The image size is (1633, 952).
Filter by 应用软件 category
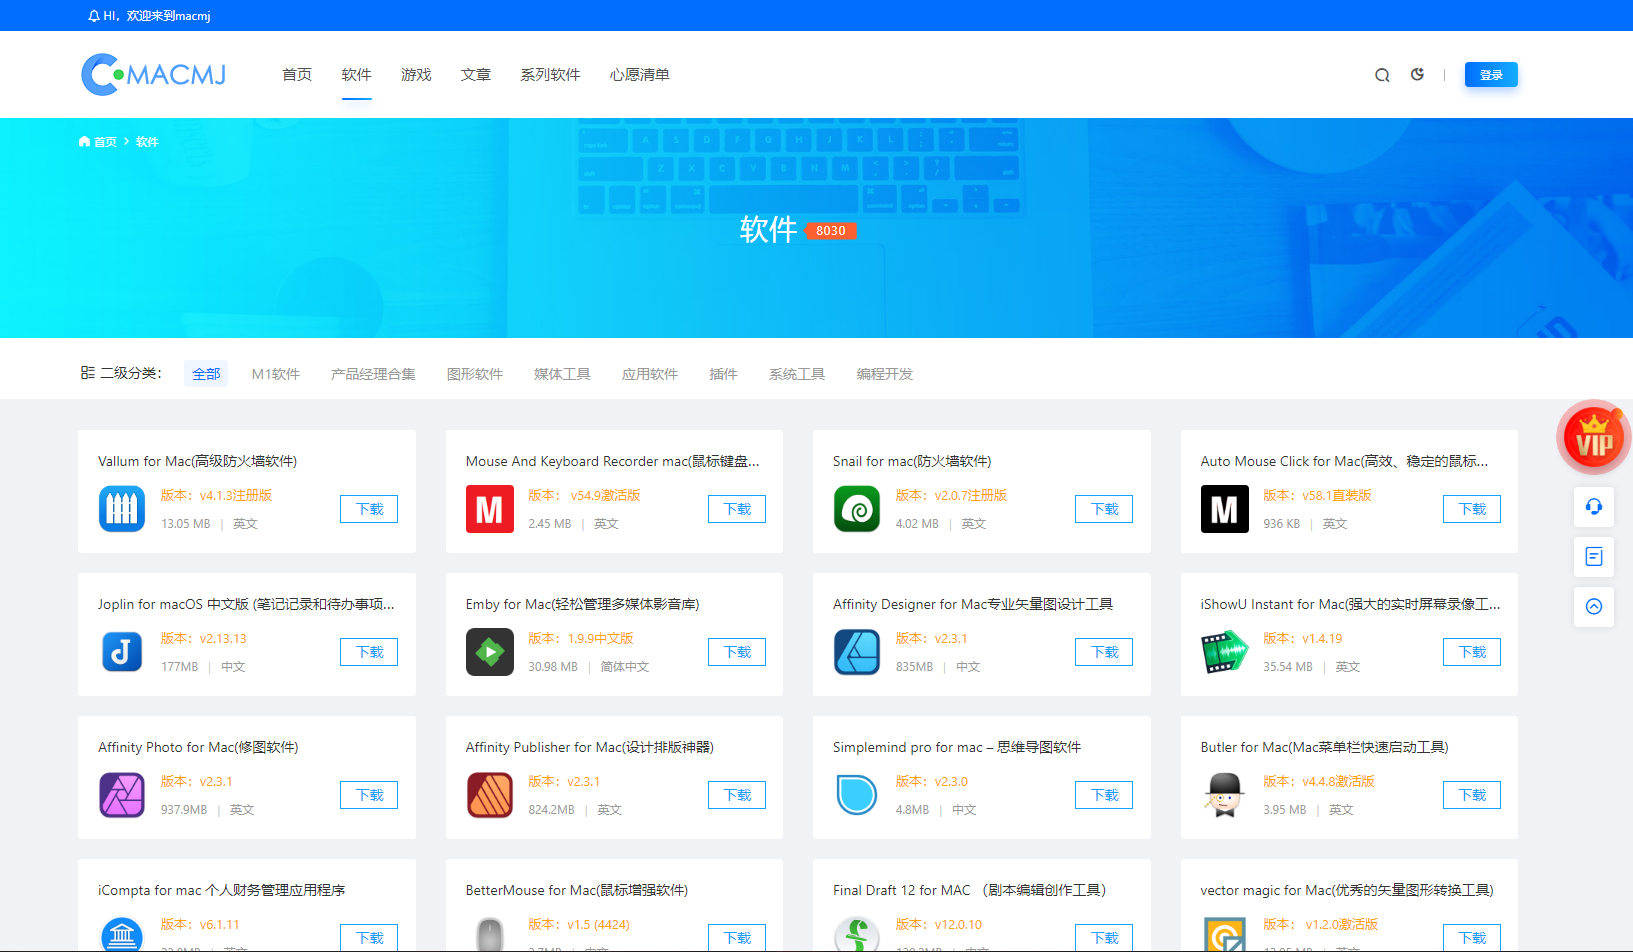click(650, 374)
